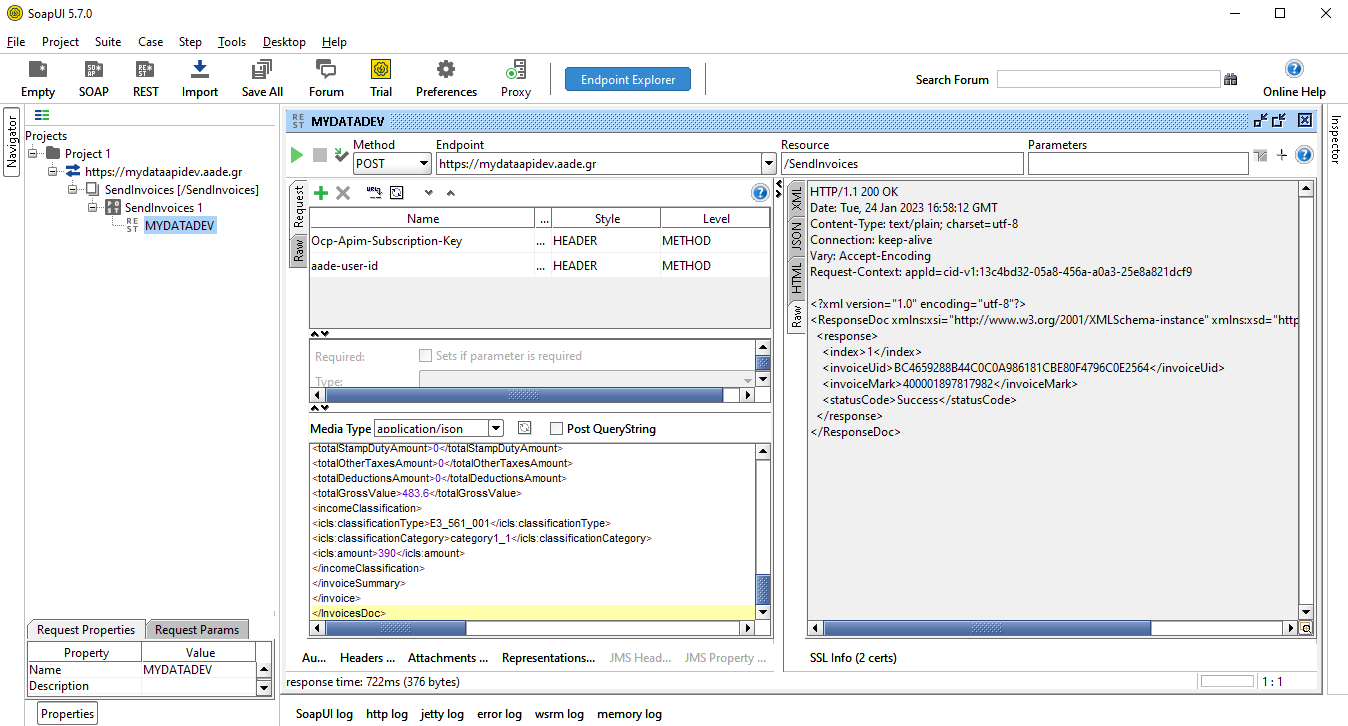Open the Media Type dropdown arrow

tap(497, 428)
